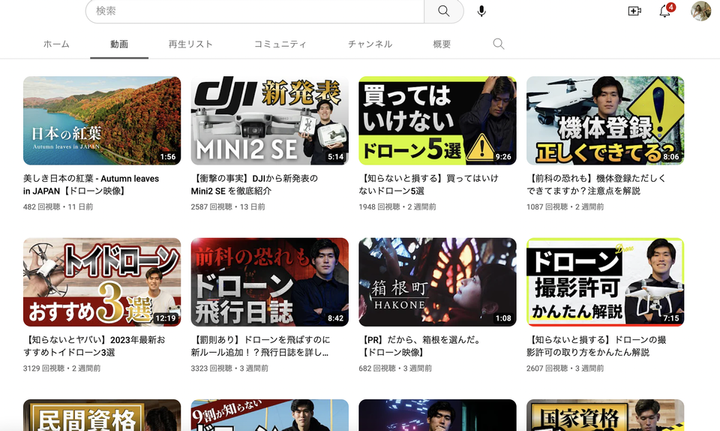Open notifications bell with 4 badge
Image resolution: width=720 pixels, height=431 pixels.
click(x=666, y=10)
